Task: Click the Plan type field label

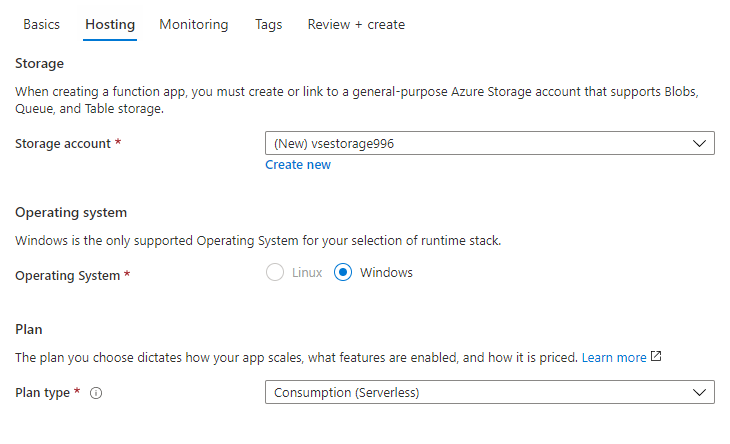Action: click(x=42, y=393)
